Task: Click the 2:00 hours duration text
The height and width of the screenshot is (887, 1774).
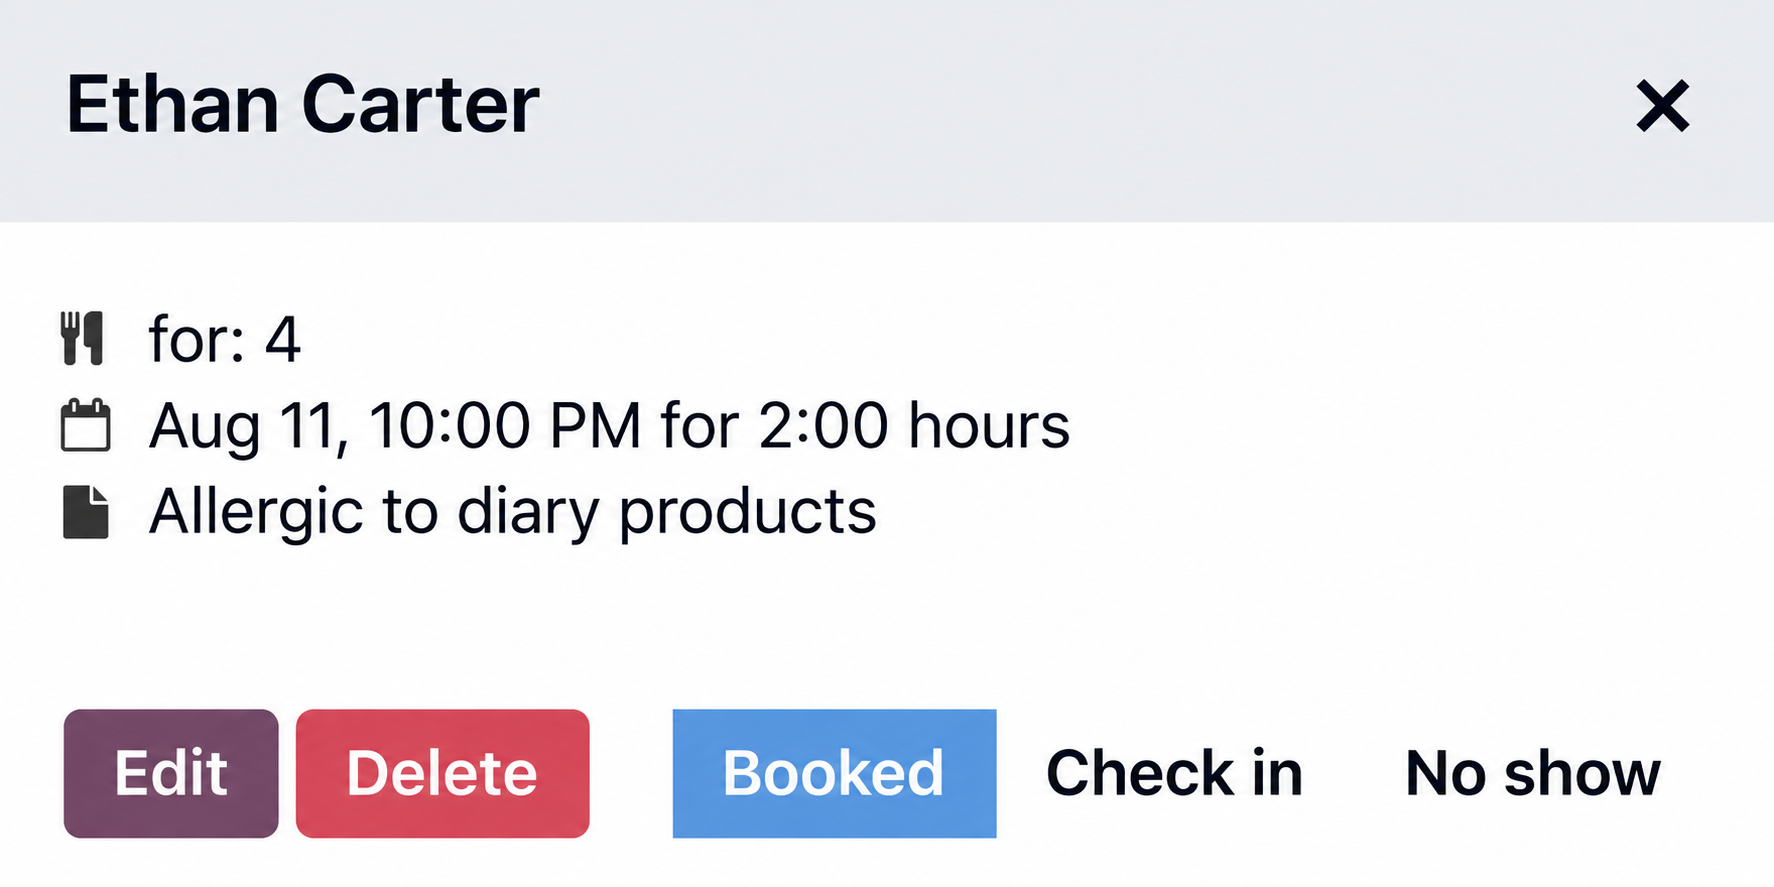Action: click(914, 425)
